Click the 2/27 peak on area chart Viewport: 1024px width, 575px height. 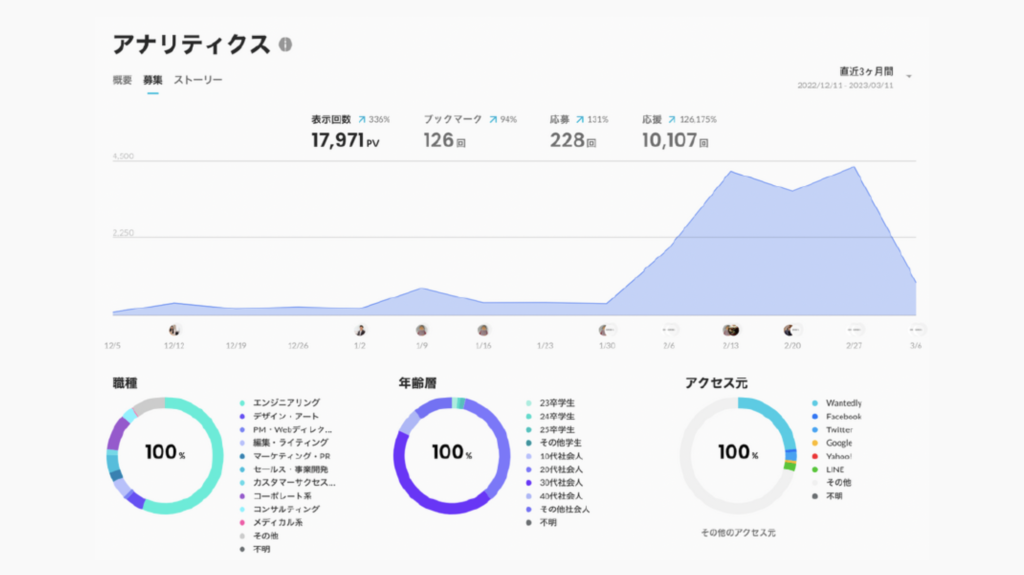(x=854, y=167)
